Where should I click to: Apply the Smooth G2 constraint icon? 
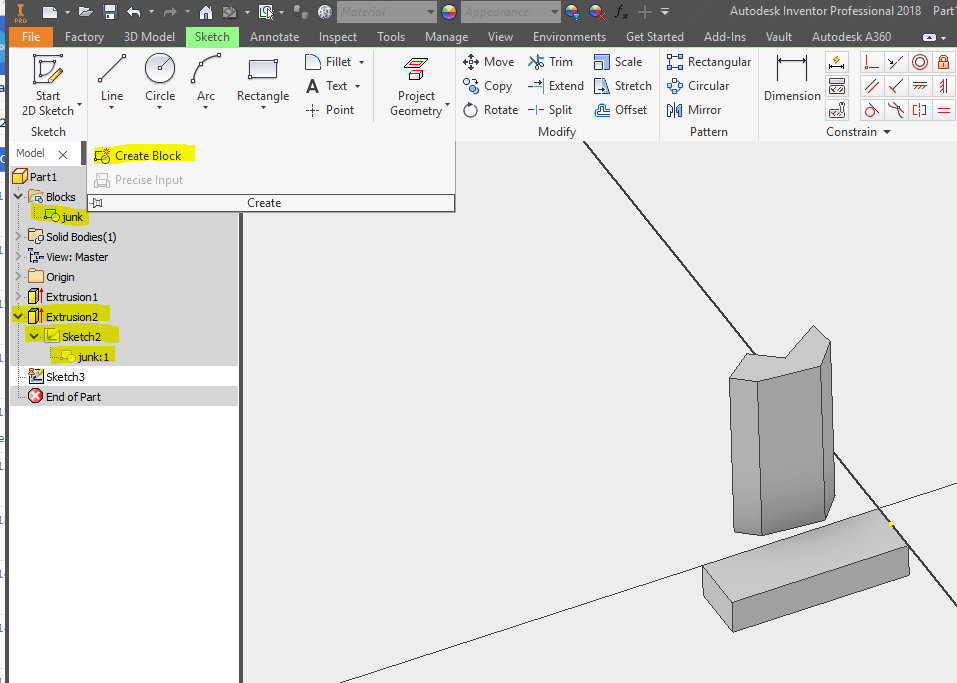click(895, 110)
